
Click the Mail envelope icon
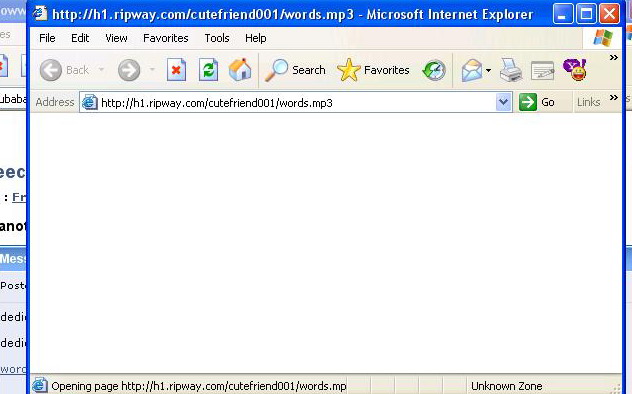coord(472,71)
